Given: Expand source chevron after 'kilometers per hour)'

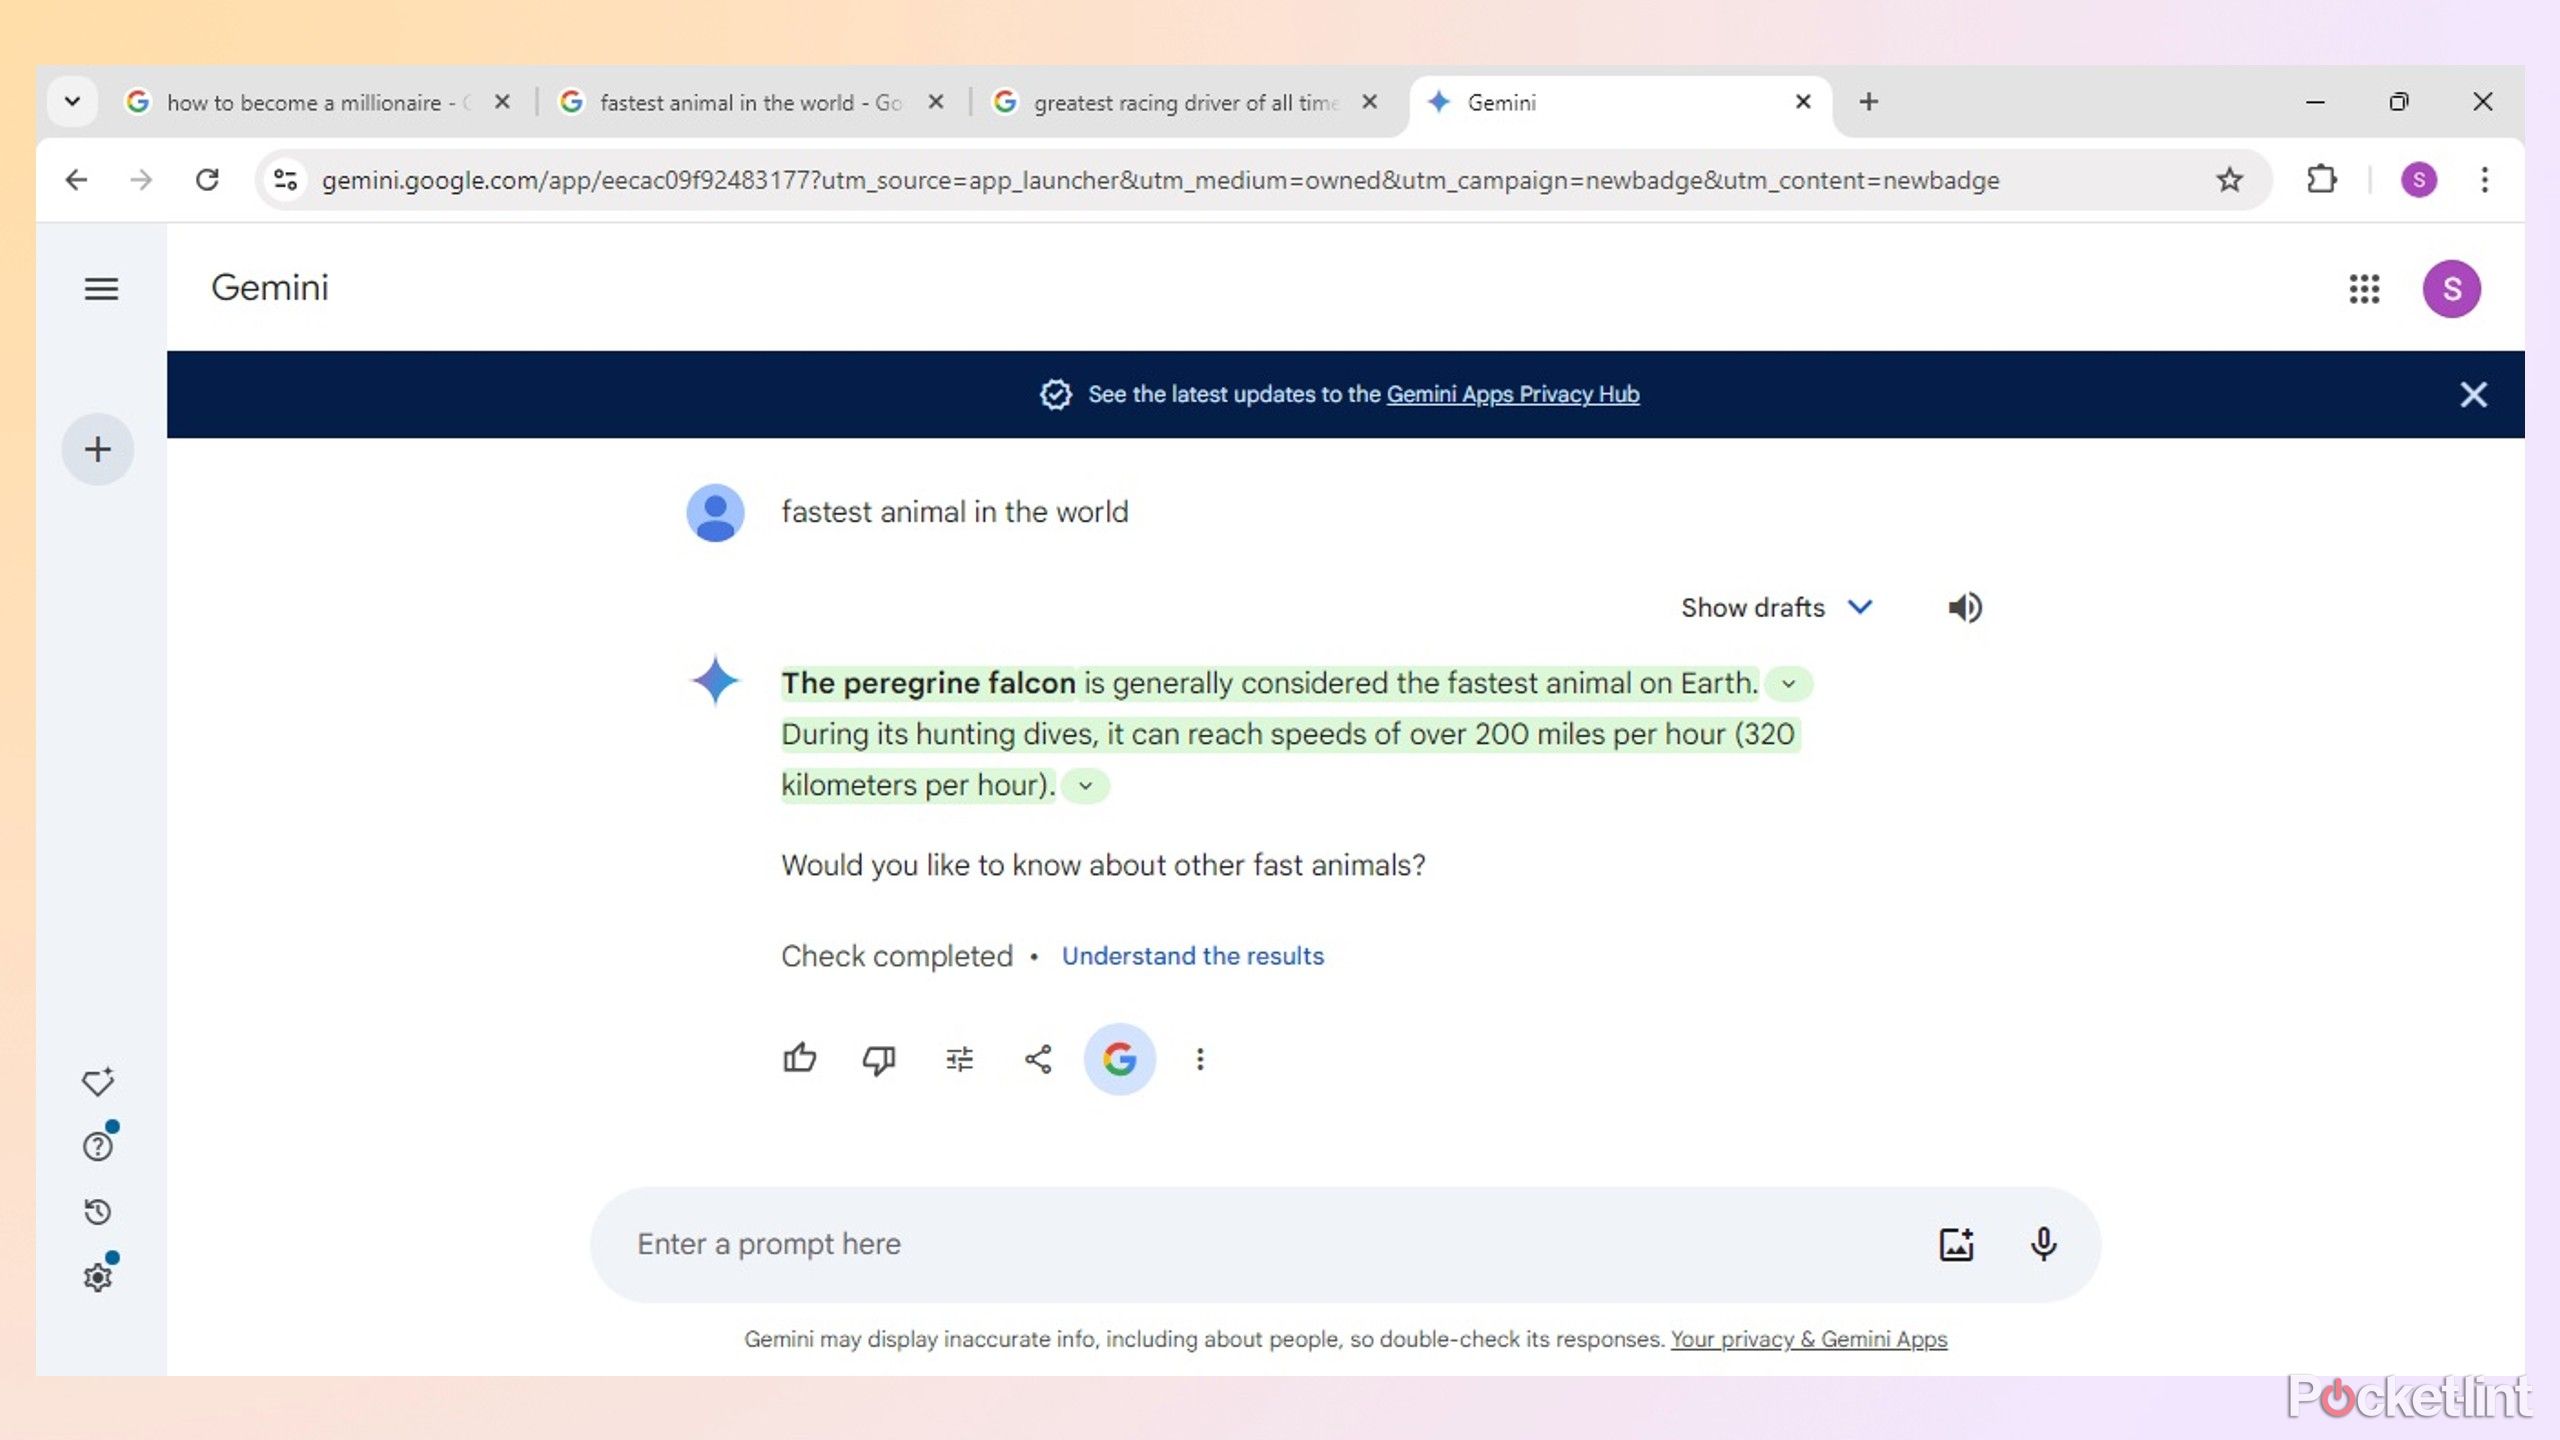Looking at the screenshot, I should coord(1085,786).
